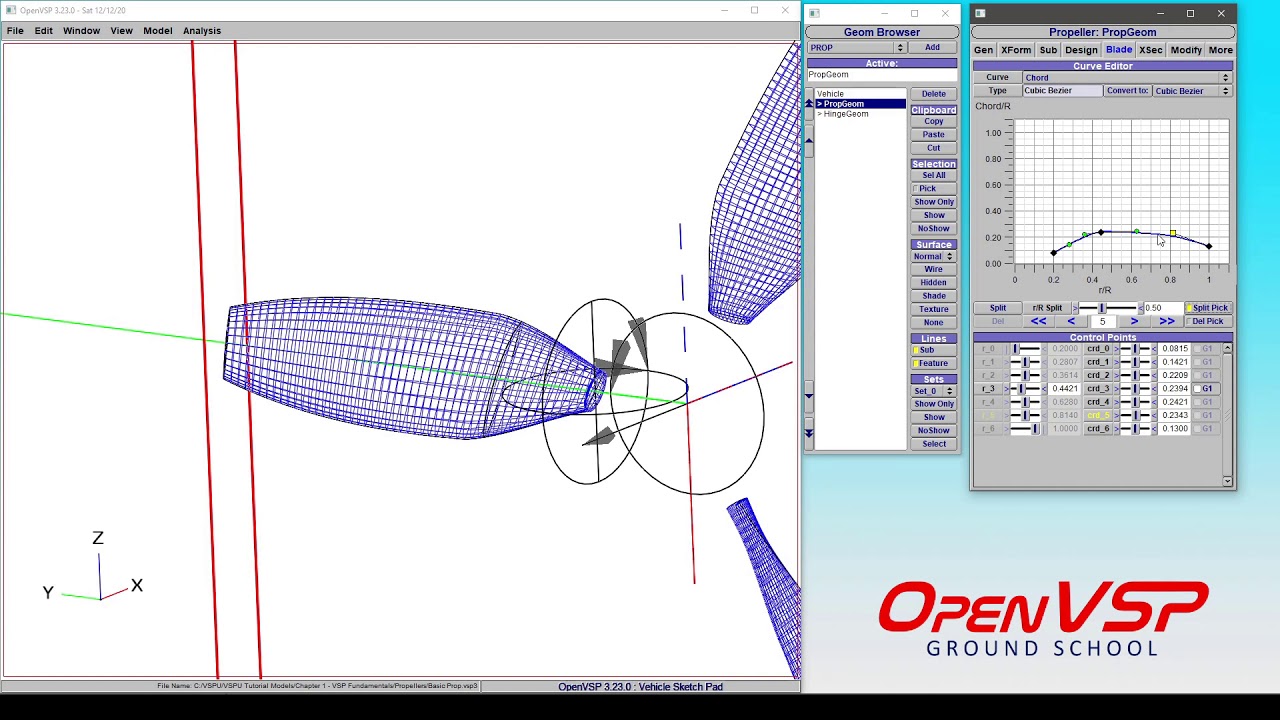Viewport: 1280px width, 720px height.
Task: Open the Window menu
Action: pos(81,31)
